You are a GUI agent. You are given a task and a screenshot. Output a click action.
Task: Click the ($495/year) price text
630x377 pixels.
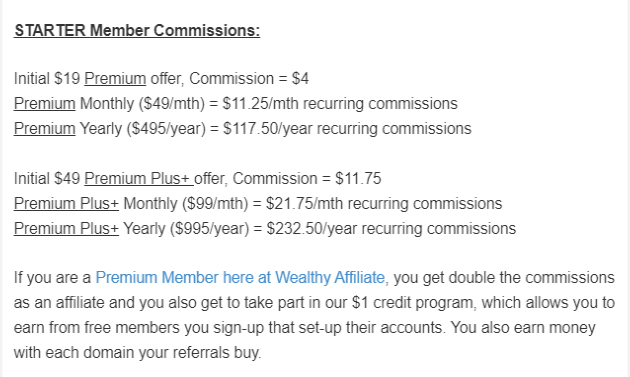pos(166,129)
